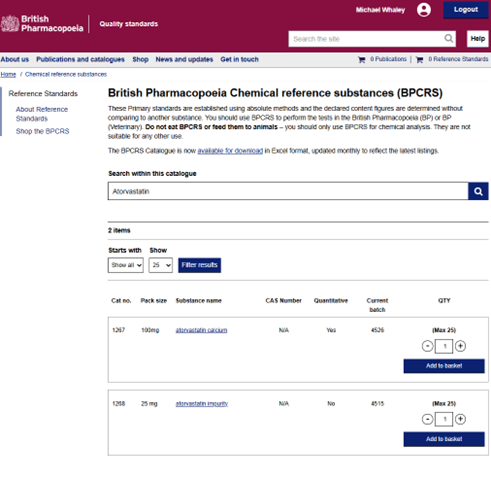Add atorvastatin impurity to basket

(444, 439)
